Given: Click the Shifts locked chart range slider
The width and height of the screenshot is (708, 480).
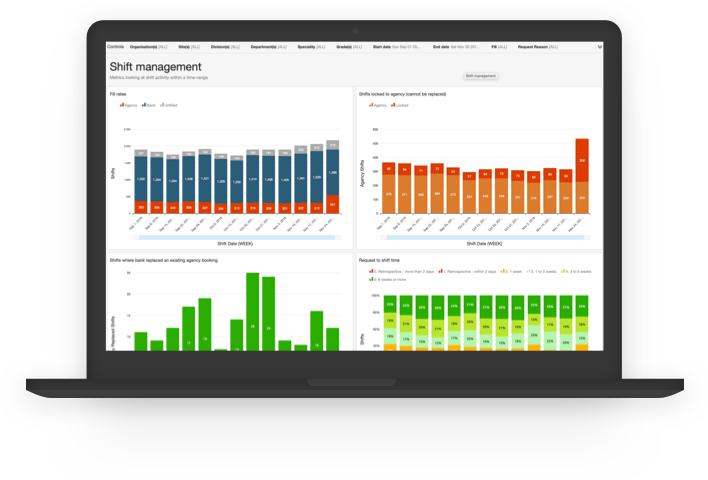Looking at the screenshot, I should 485,237.
